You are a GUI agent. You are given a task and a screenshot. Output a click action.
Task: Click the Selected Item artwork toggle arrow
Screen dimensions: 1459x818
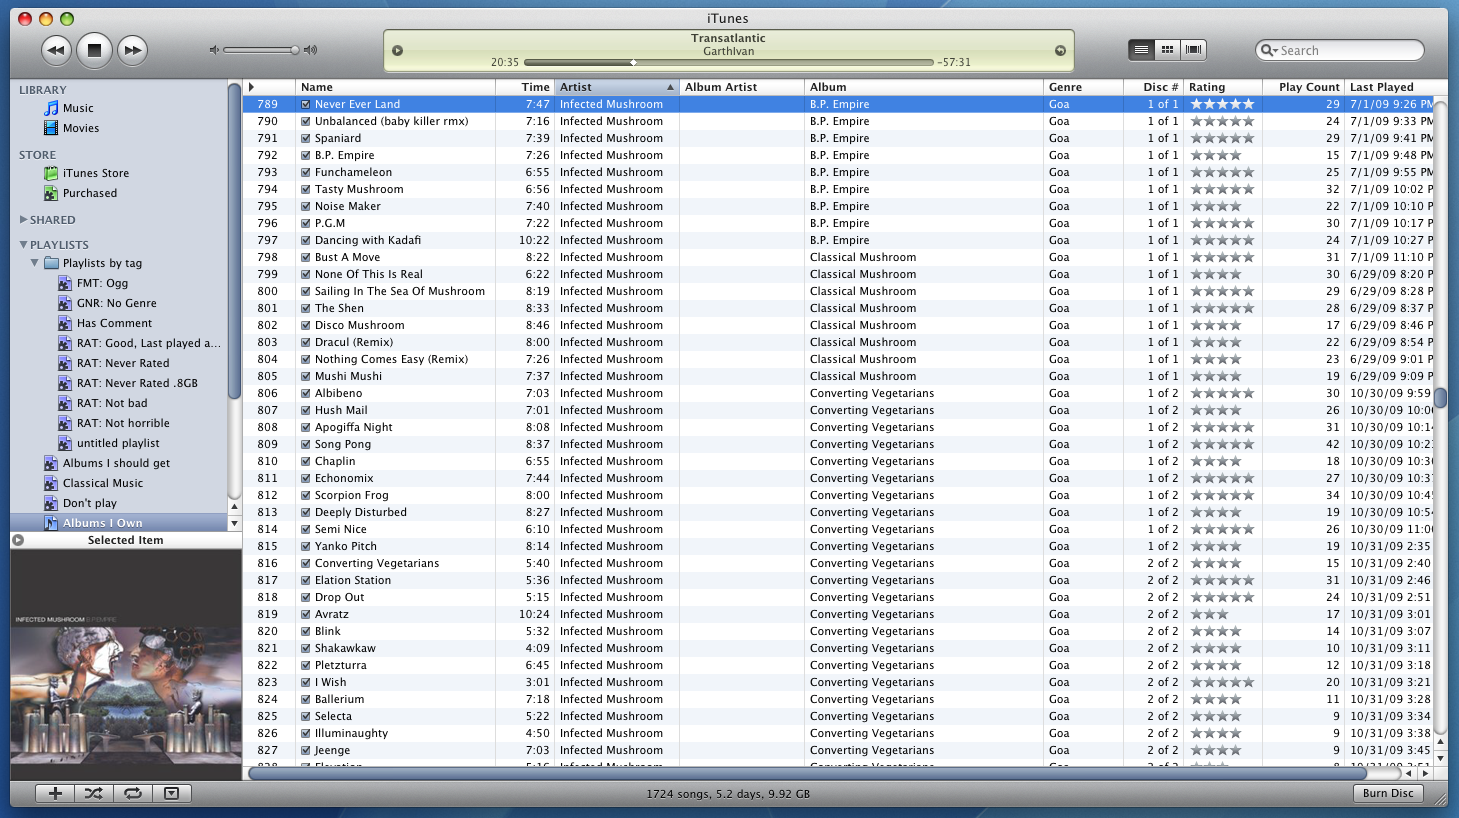pyautogui.click(x=18, y=540)
